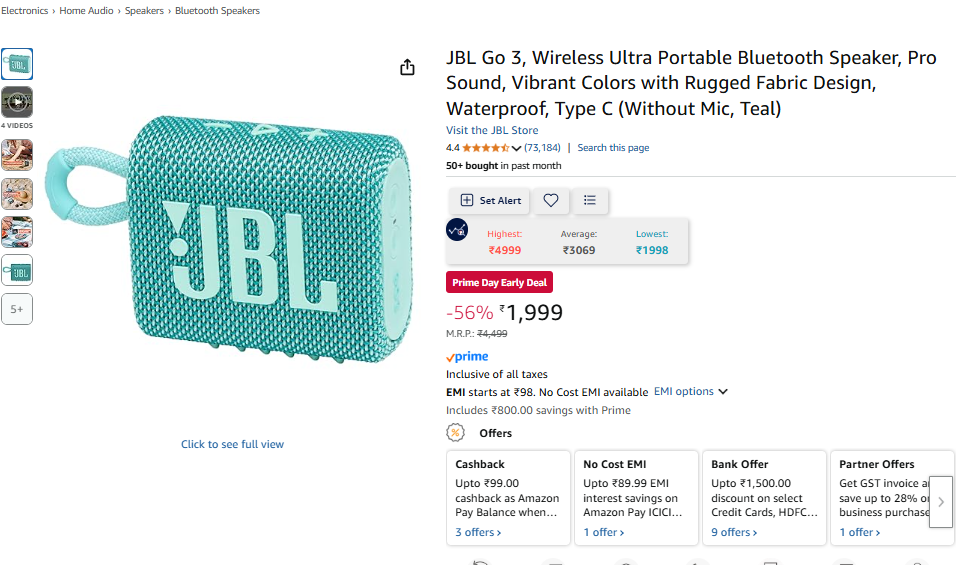The height and width of the screenshot is (565, 962).
Task: Expand the star ratings dropdown arrow
Action: (x=516, y=148)
